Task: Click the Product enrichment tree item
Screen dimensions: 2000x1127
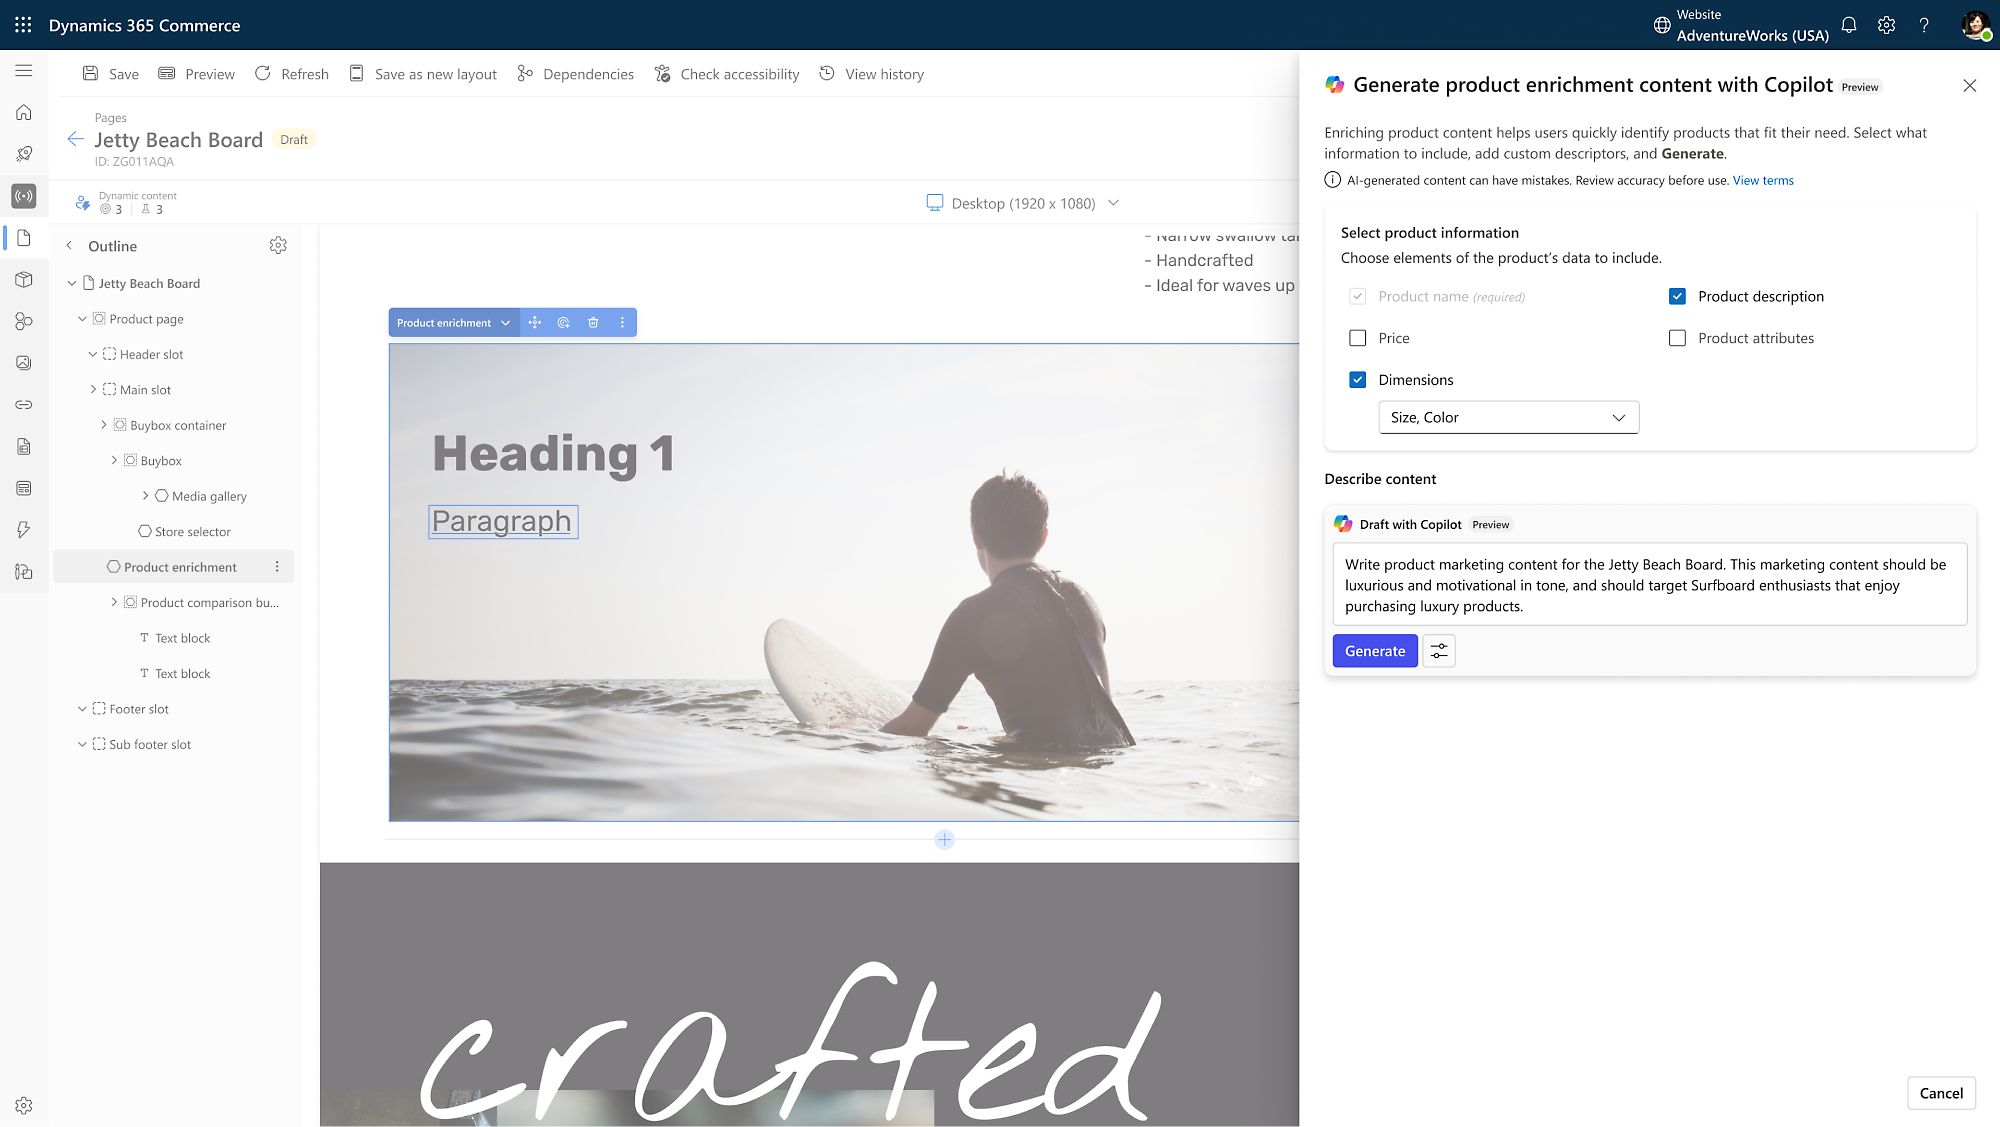Action: point(180,566)
